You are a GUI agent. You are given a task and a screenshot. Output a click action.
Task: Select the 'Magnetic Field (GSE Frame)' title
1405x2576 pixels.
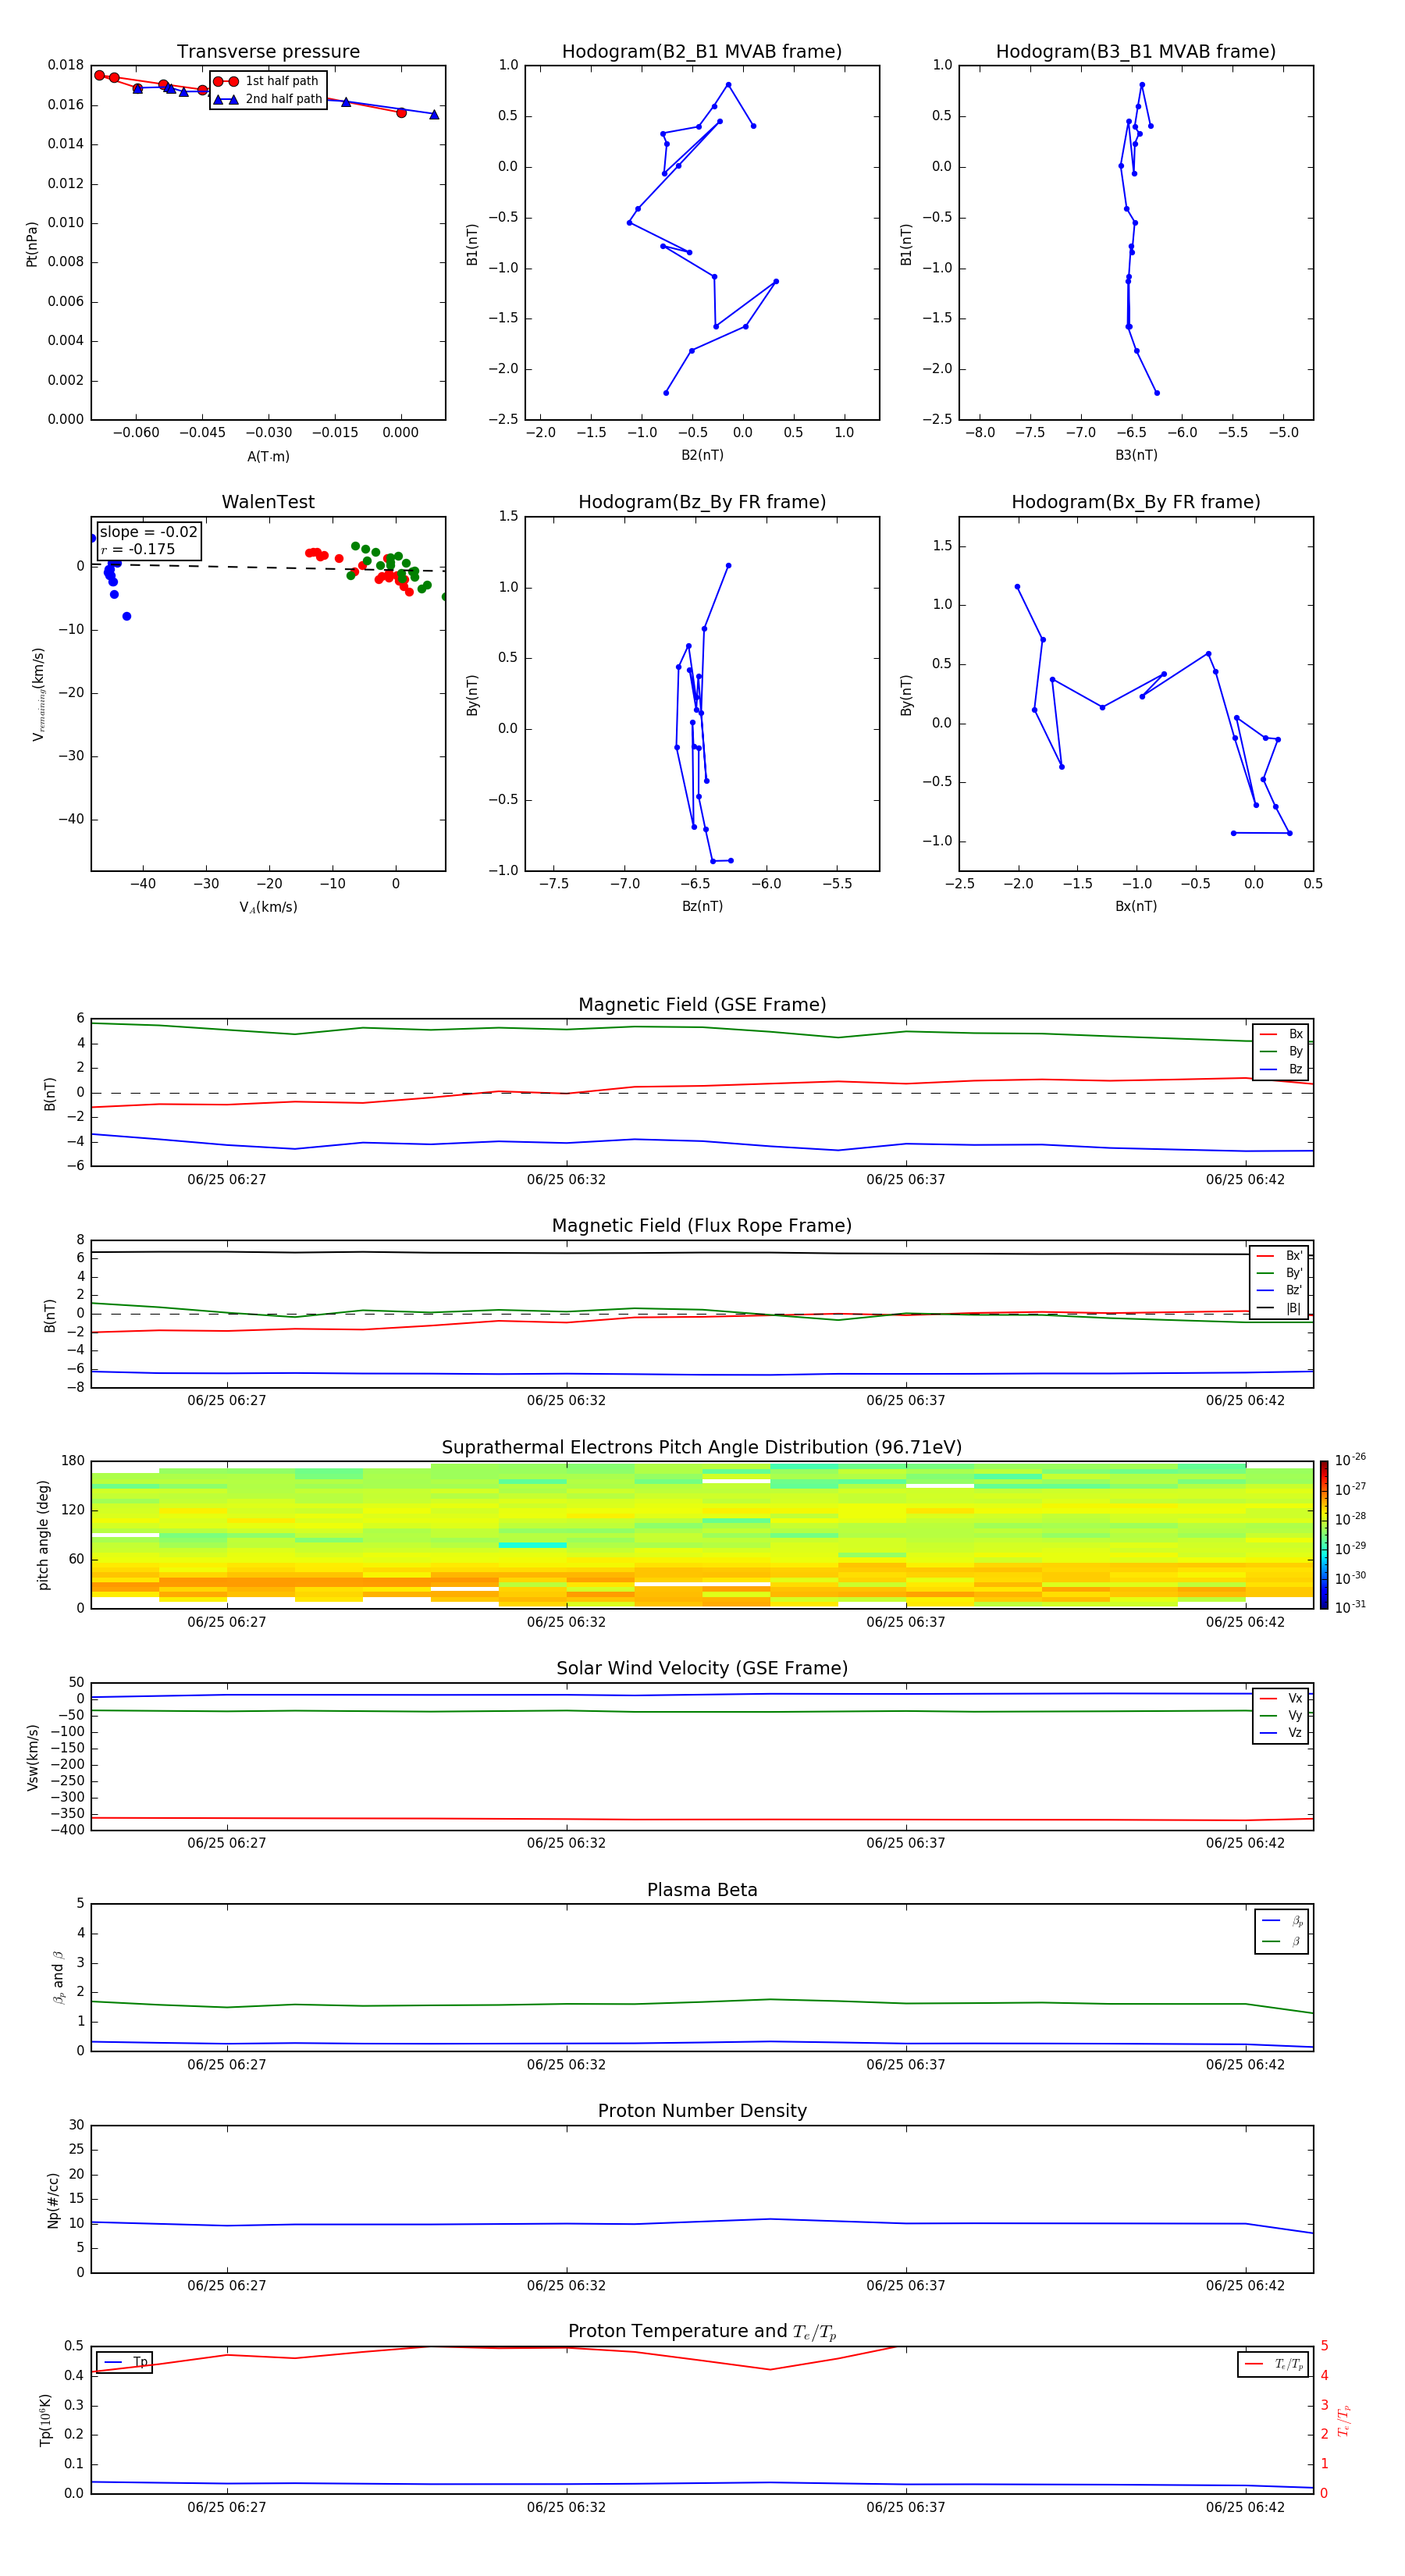coord(702,1005)
